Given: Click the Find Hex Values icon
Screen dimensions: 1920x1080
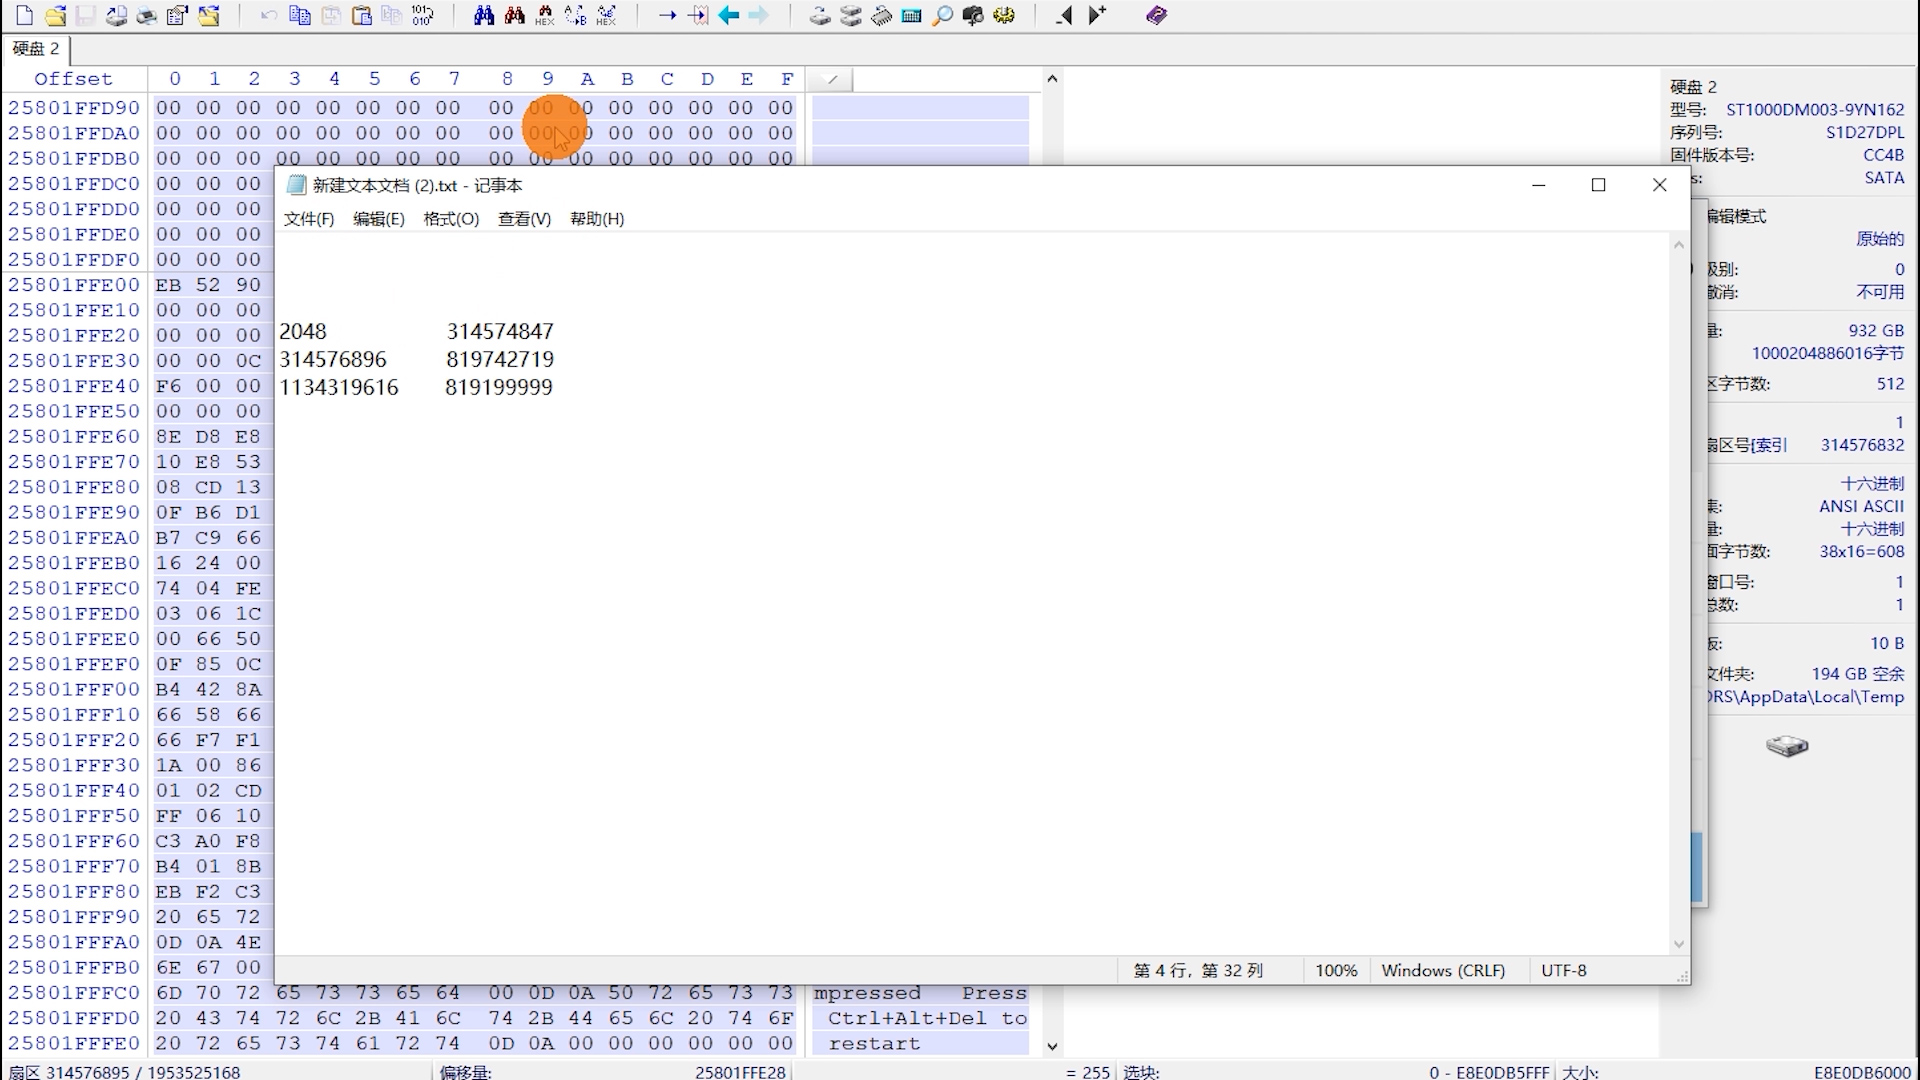Looking at the screenshot, I should 544,15.
